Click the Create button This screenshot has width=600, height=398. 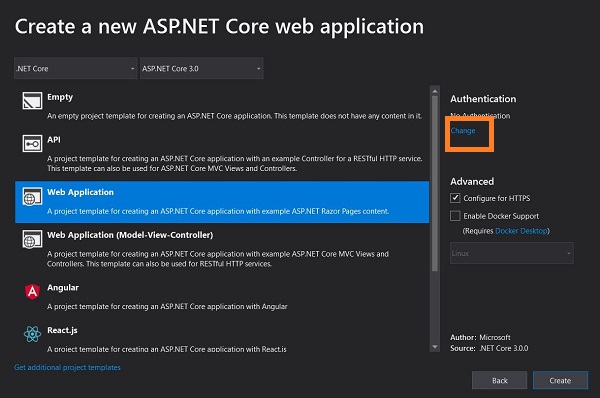tap(560, 380)
